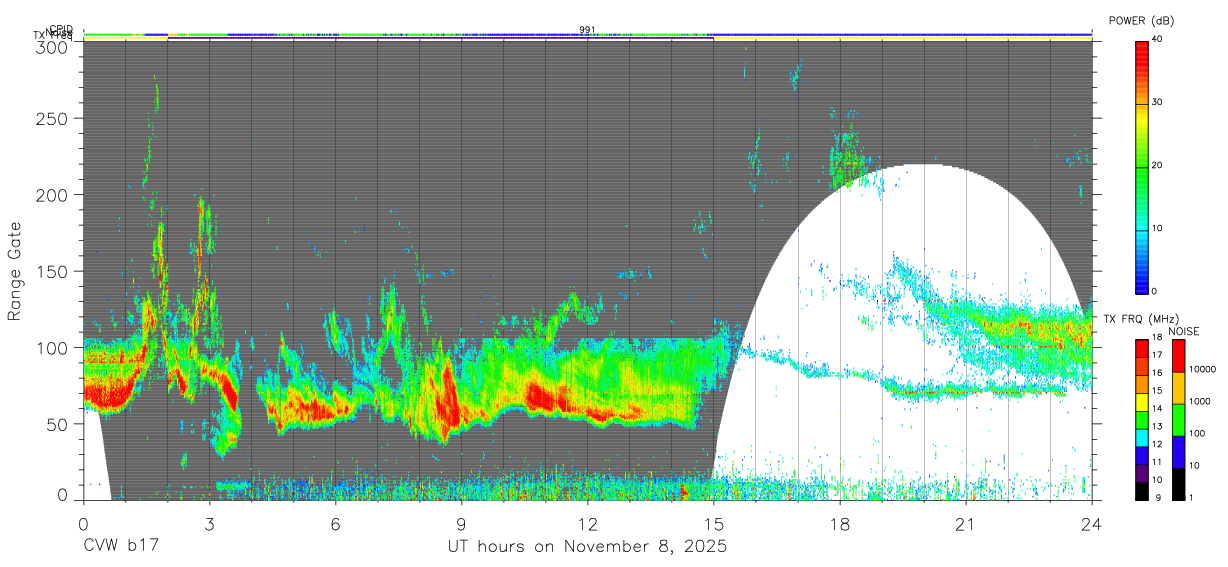Click the 6 hour tick label

point(335,523)
